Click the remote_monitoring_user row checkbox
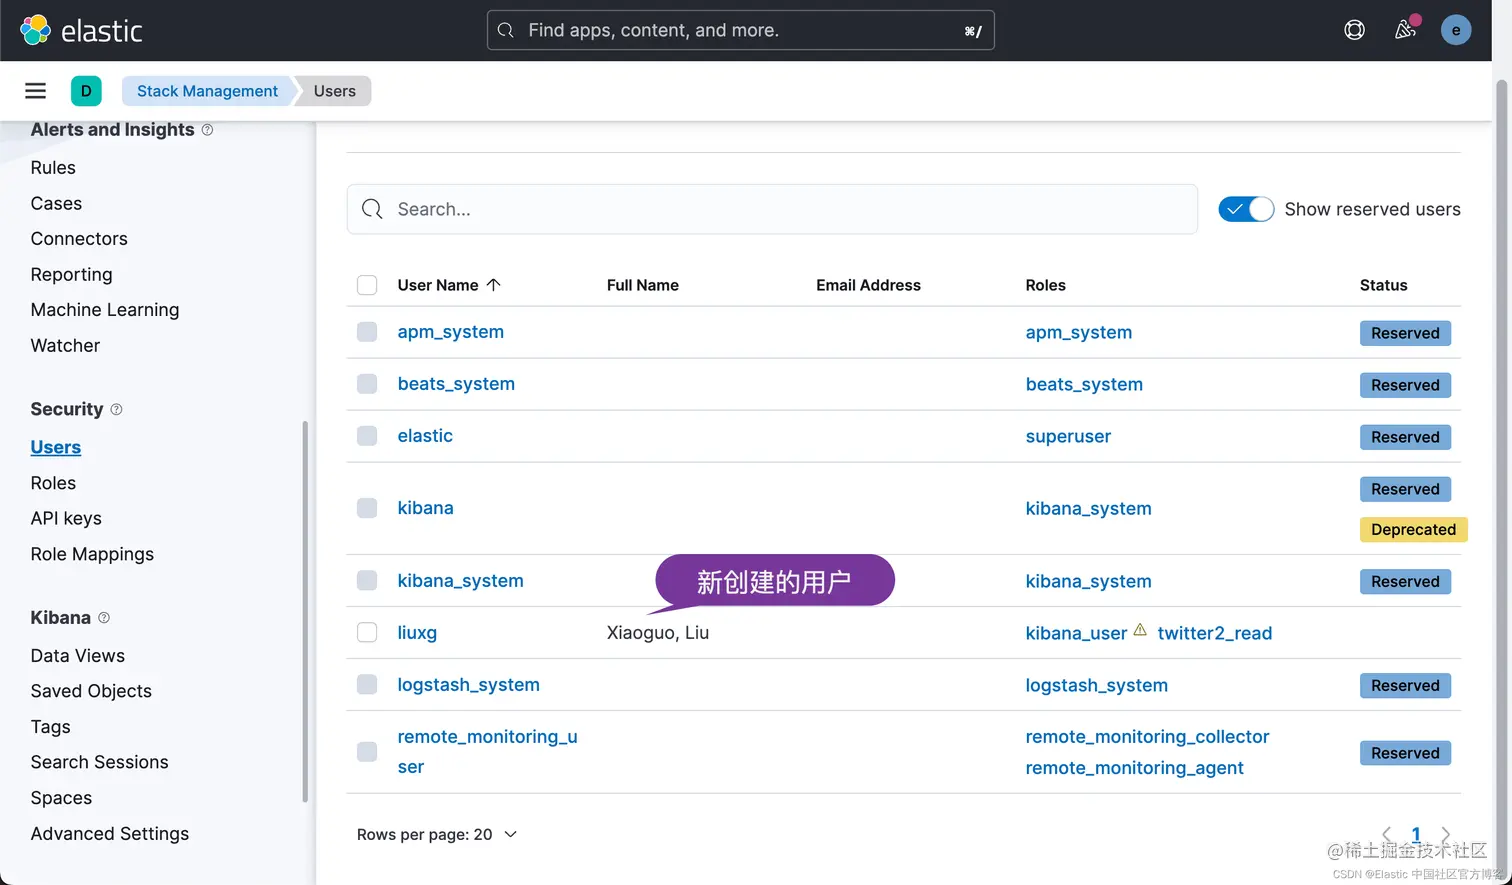Screen dimensions: 1512x885 (367, 752)
